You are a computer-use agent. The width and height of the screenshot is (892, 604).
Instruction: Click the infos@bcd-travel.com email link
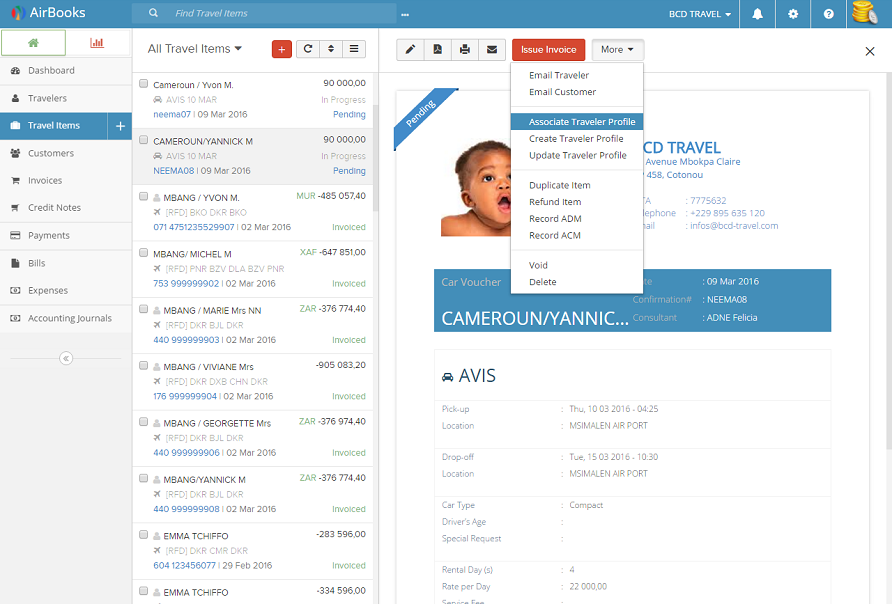point(734,226)
